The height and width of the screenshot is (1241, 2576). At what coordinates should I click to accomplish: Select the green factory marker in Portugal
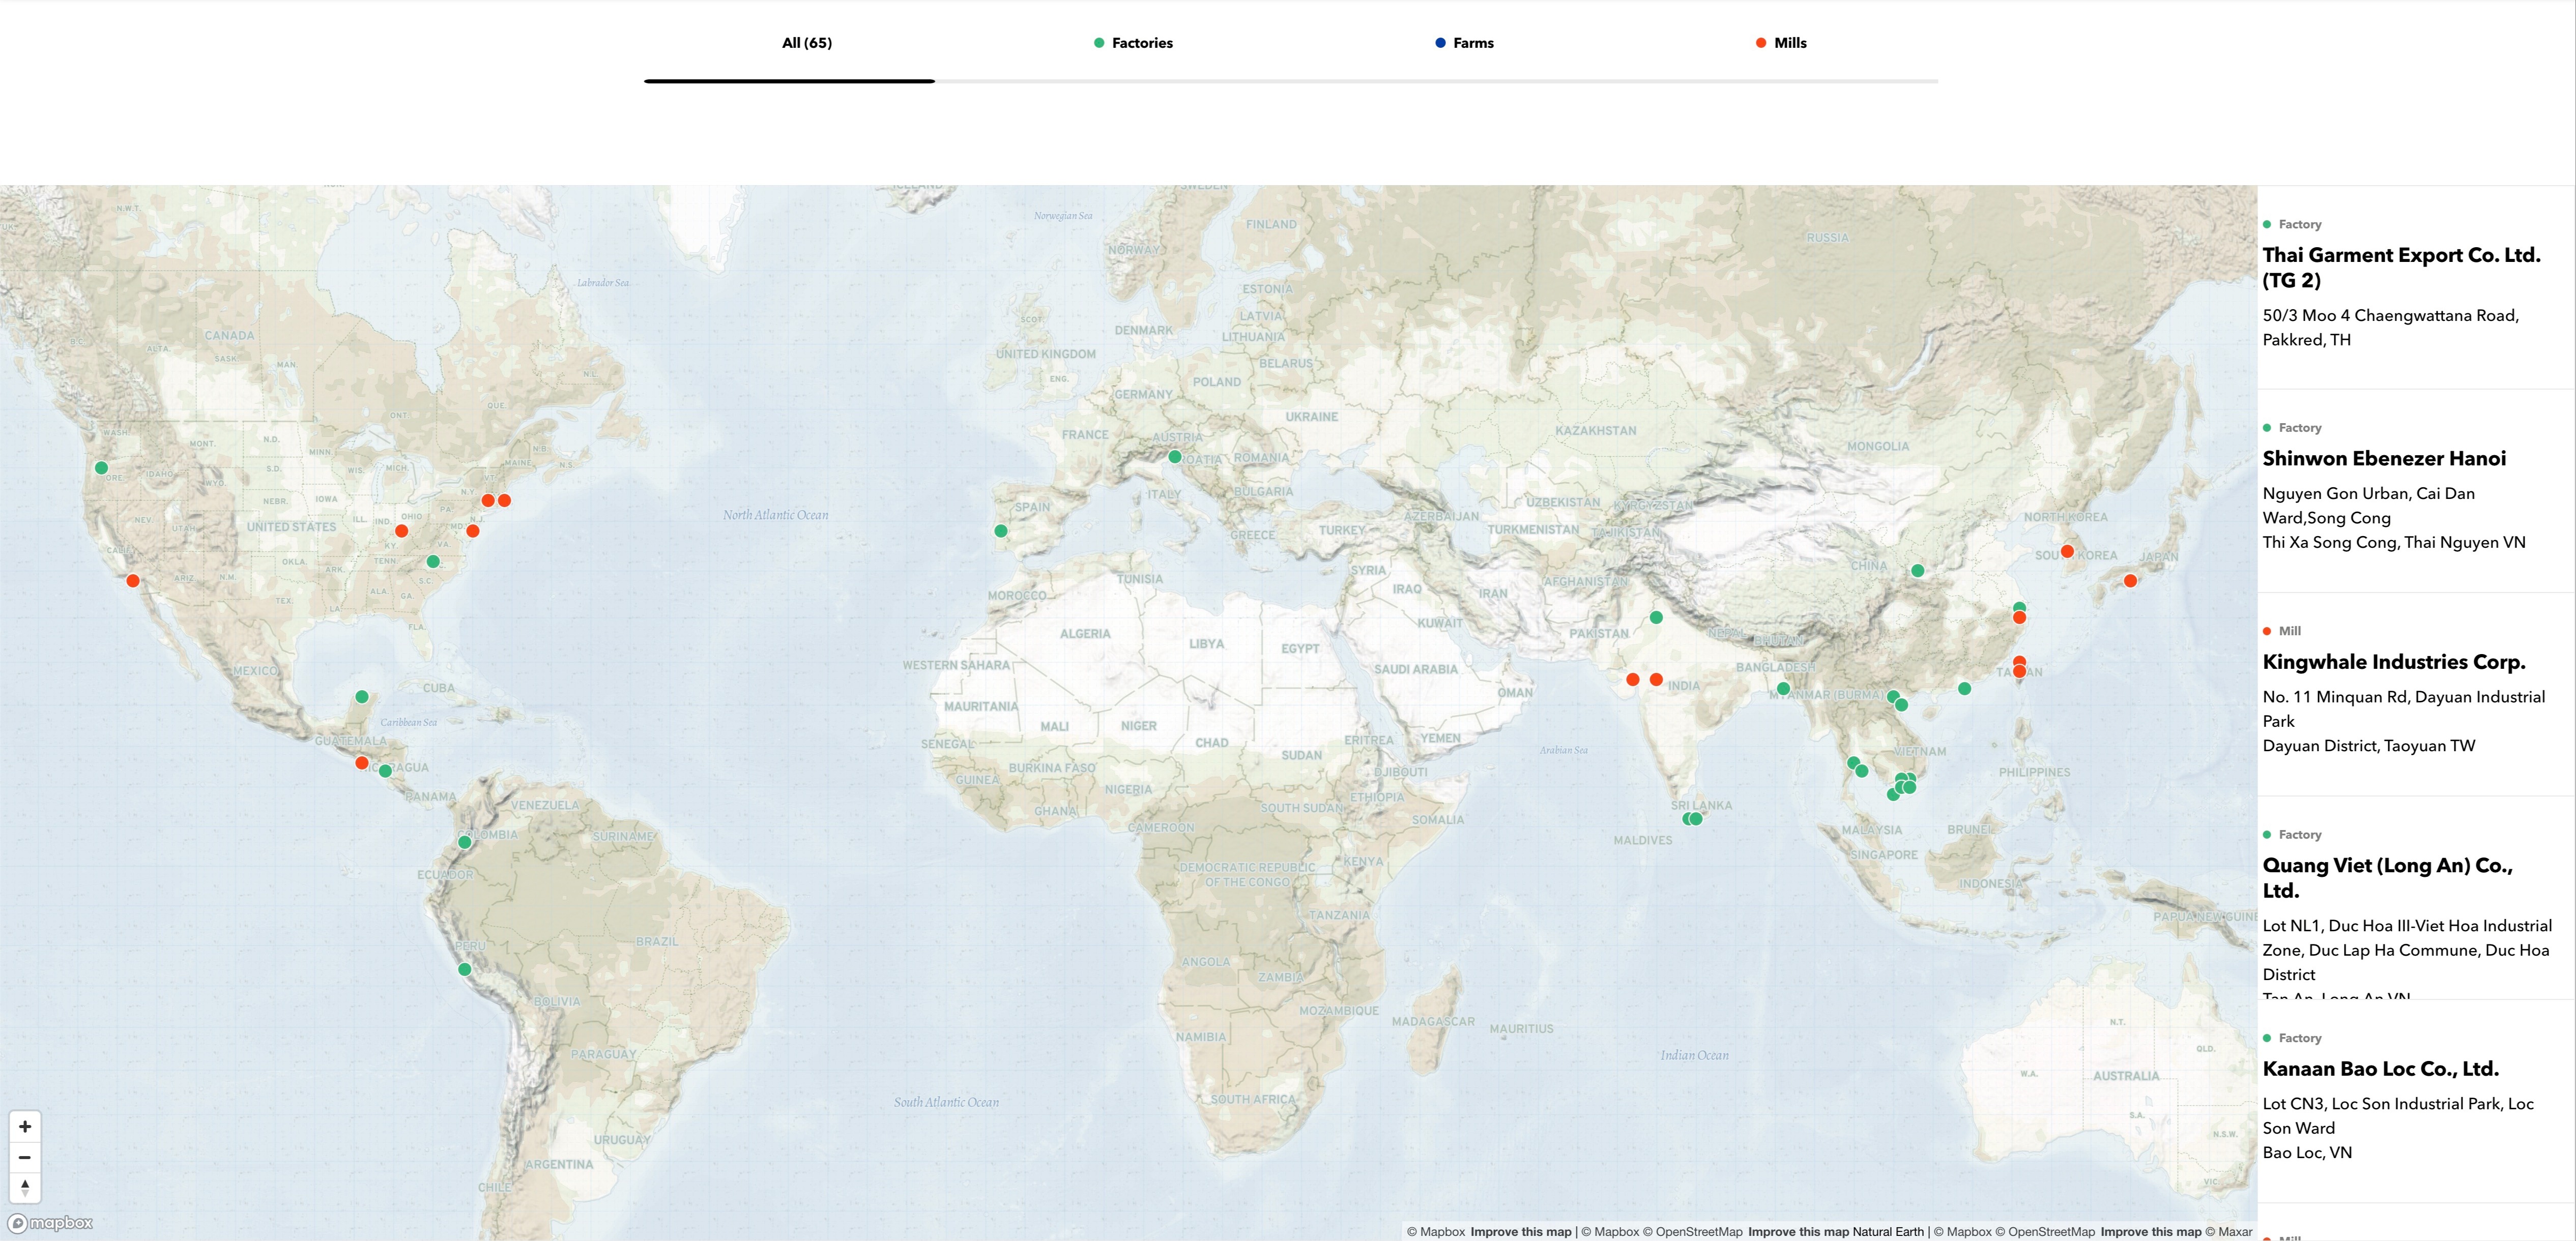(1001, 531)
